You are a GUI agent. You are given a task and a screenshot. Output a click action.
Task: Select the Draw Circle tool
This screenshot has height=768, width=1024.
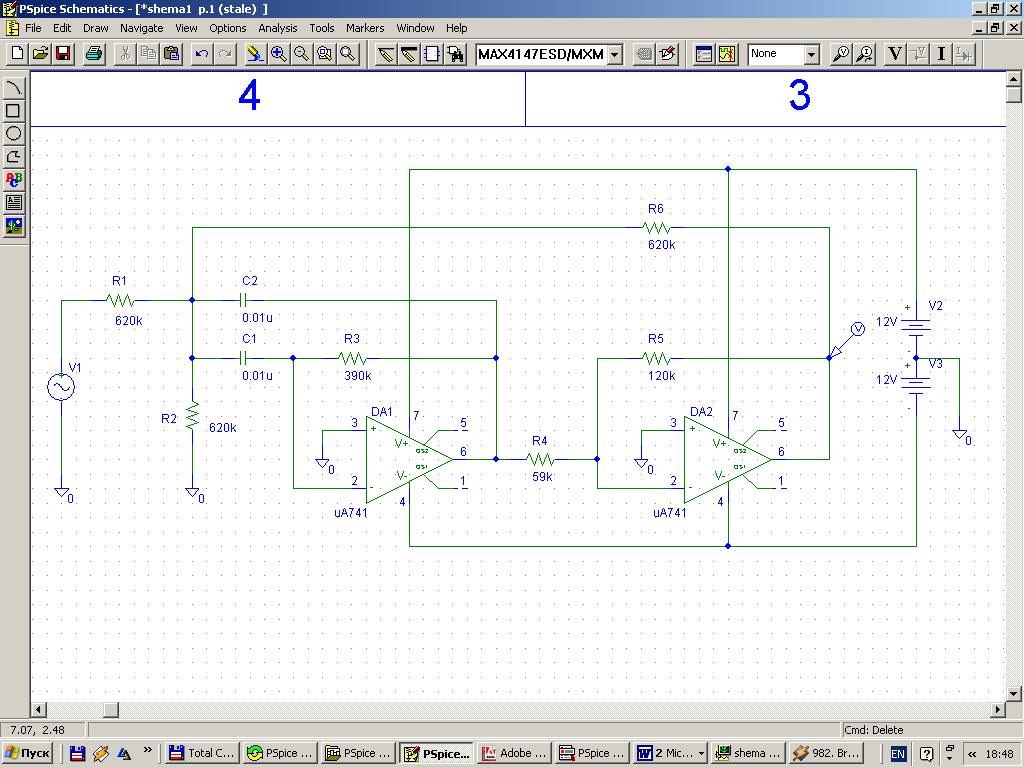click(14, 134)
